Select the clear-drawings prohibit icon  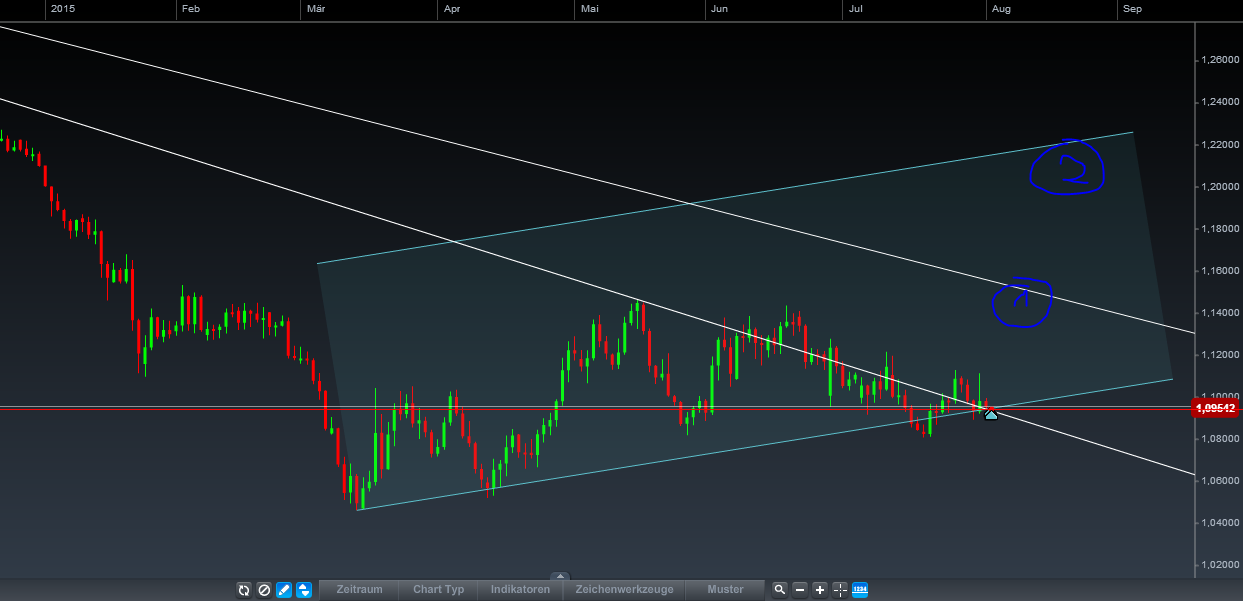pos(264,589)
